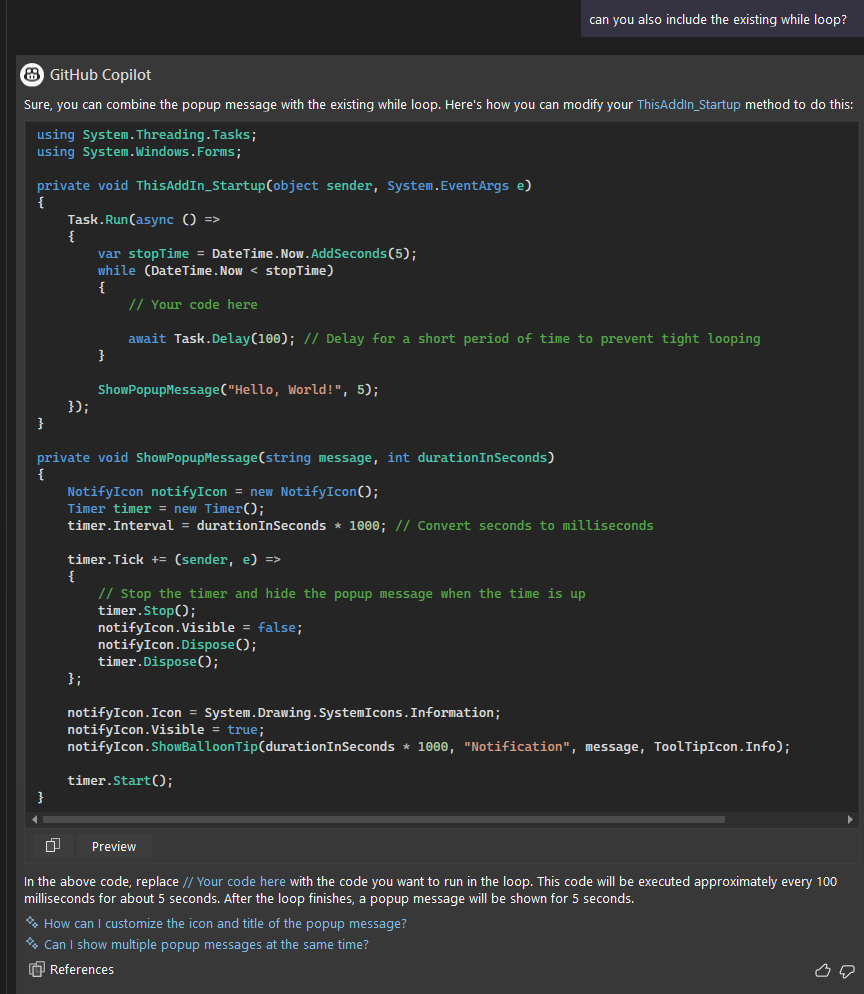
Task: Click the GitHub Copilot header label
Action: [100, 74]
